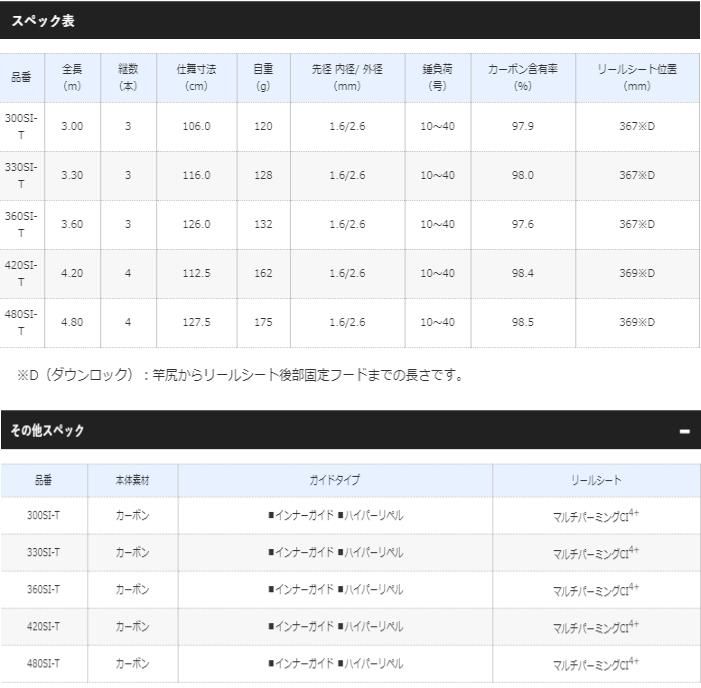Select マルチパーミングCI4+ in the 480SI-T row
This screenshot has width=701, height=688.
point(596,664)
